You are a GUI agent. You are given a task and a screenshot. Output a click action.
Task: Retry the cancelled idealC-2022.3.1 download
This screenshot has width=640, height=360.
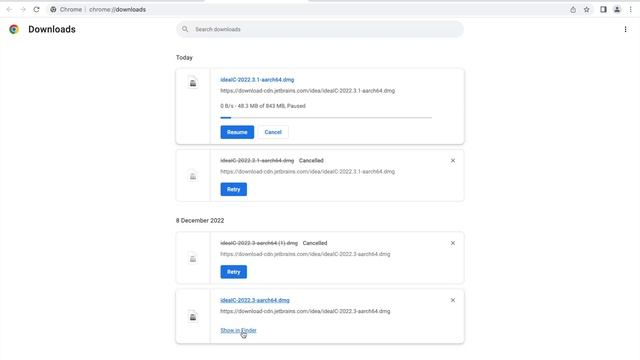pyautogui.click(x=233, y=189)
